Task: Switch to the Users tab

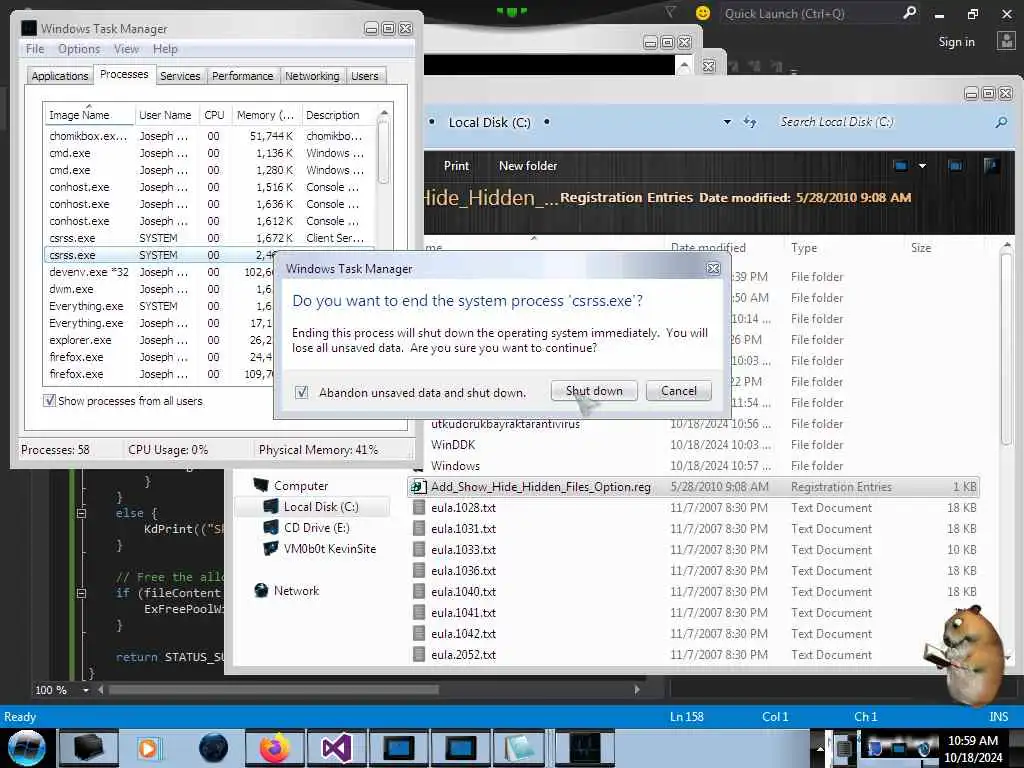Action: click(x=364, y=76)
